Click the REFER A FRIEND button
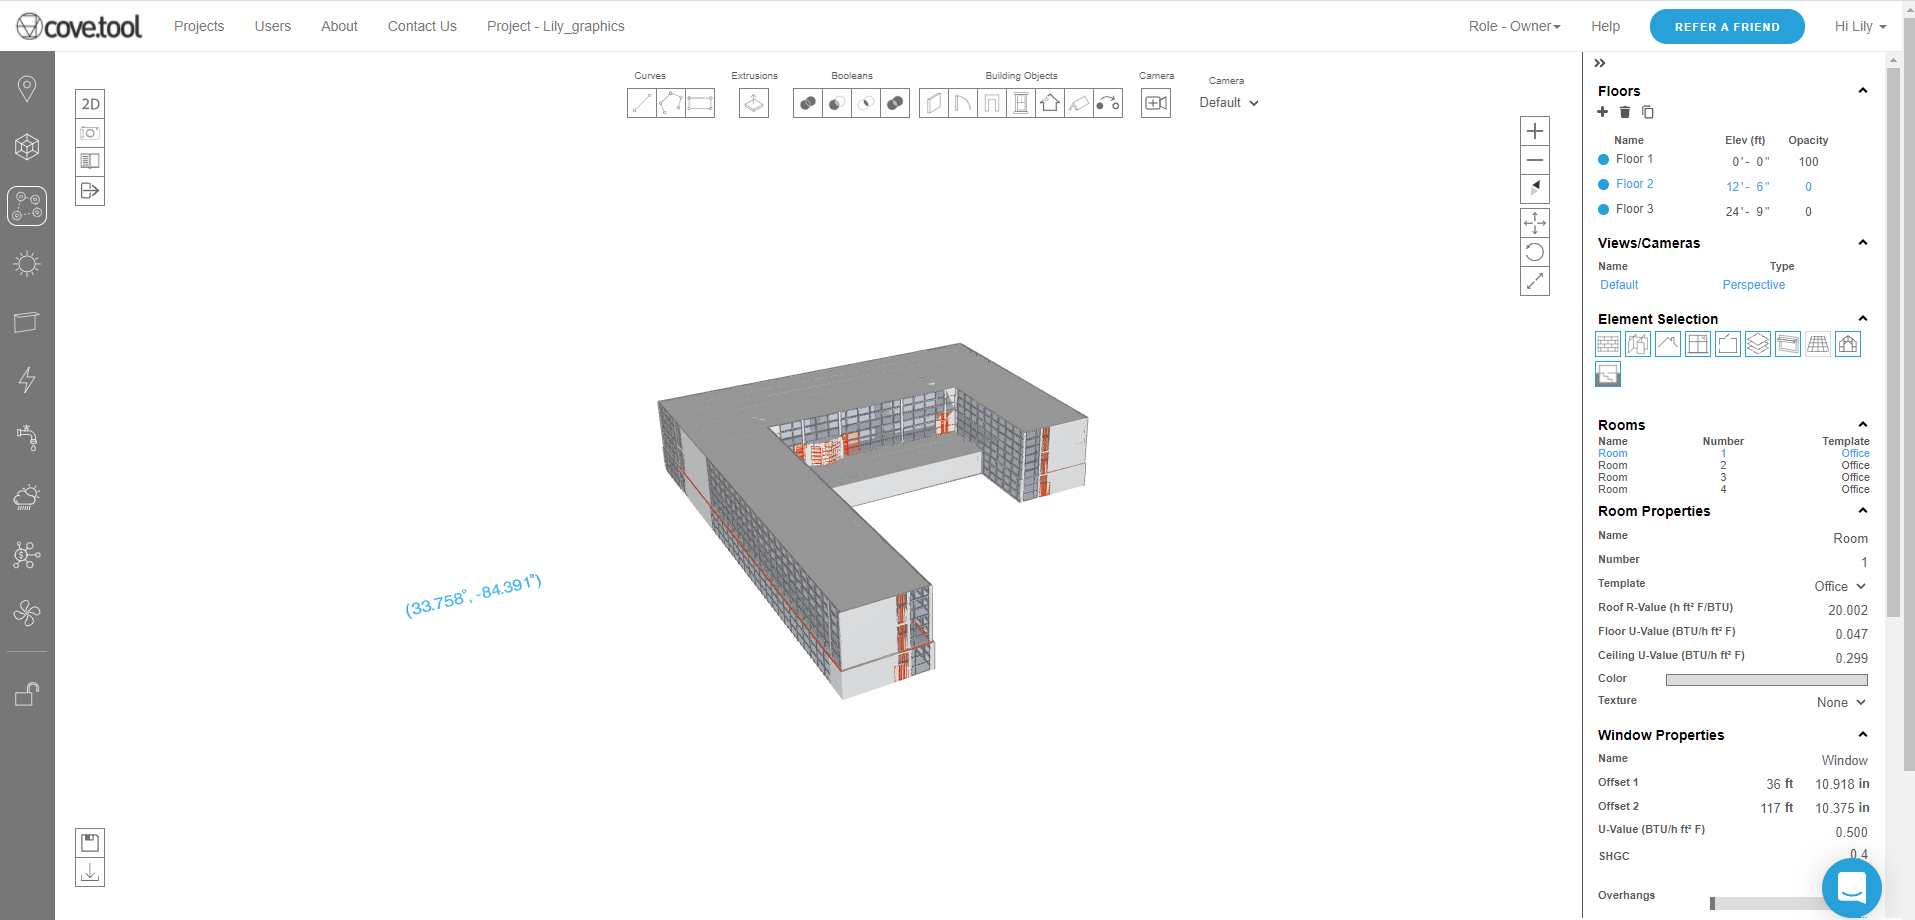 pos(1726,26)
